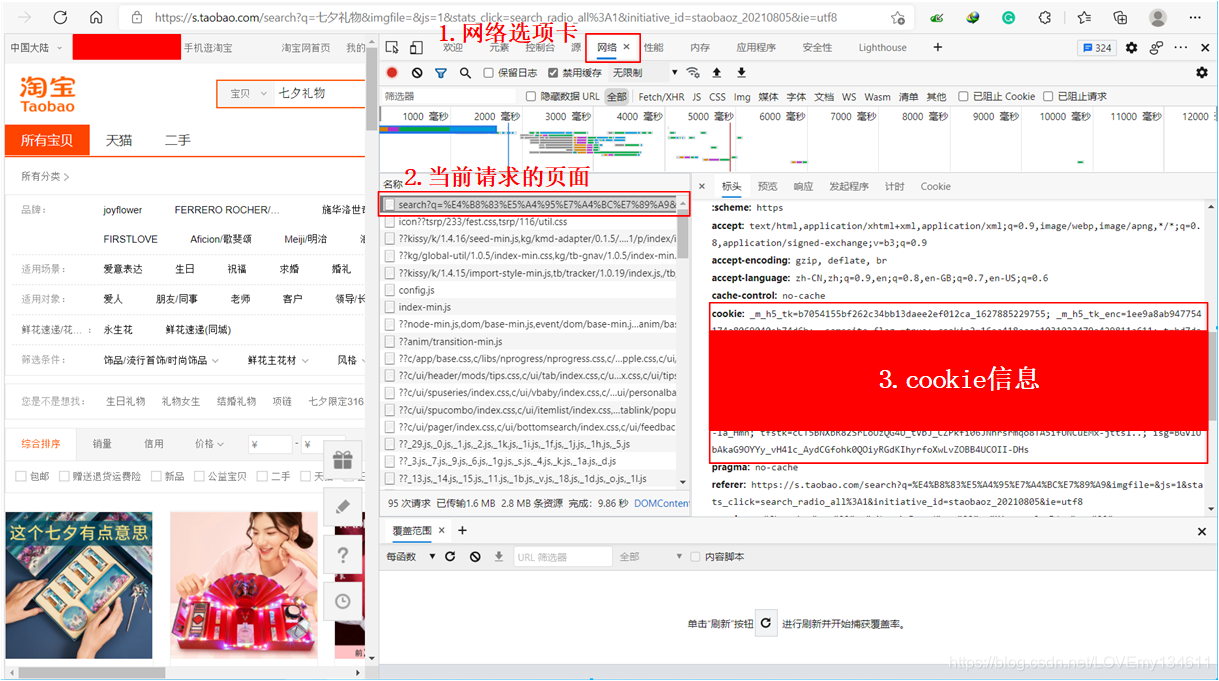Open the browser extensions puzzle icon
The image size is (1219, 681).
click(1045, 18)
